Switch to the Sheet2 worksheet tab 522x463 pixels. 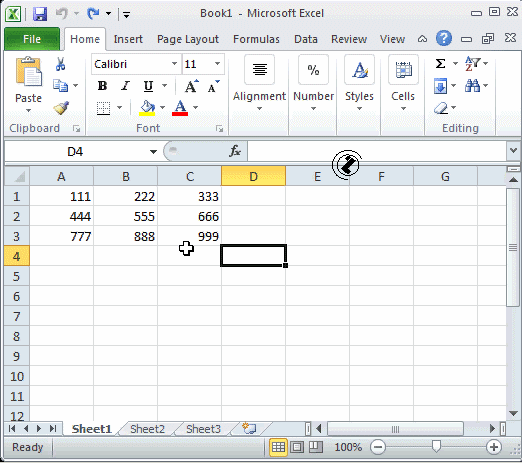coord(147,429)
